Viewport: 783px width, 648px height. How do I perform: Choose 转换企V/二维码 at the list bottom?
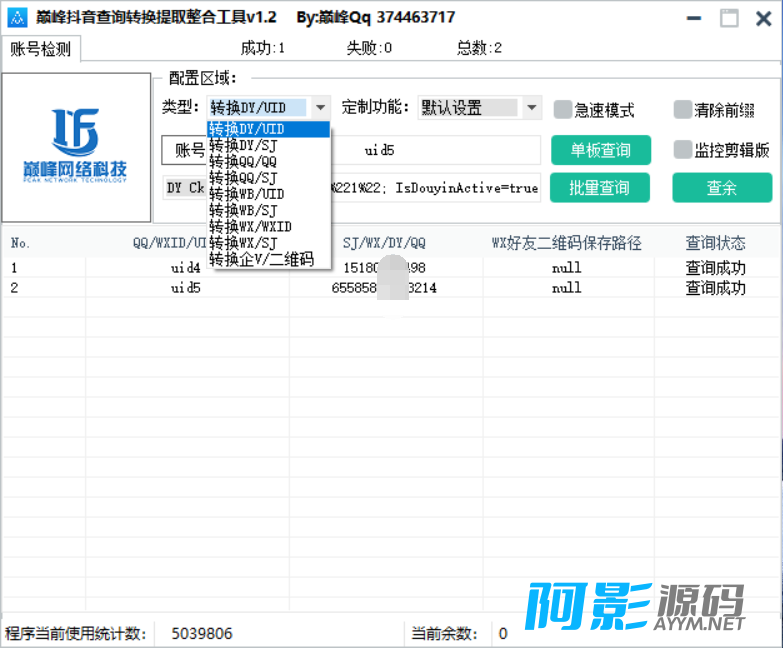[x=262, y=260]
